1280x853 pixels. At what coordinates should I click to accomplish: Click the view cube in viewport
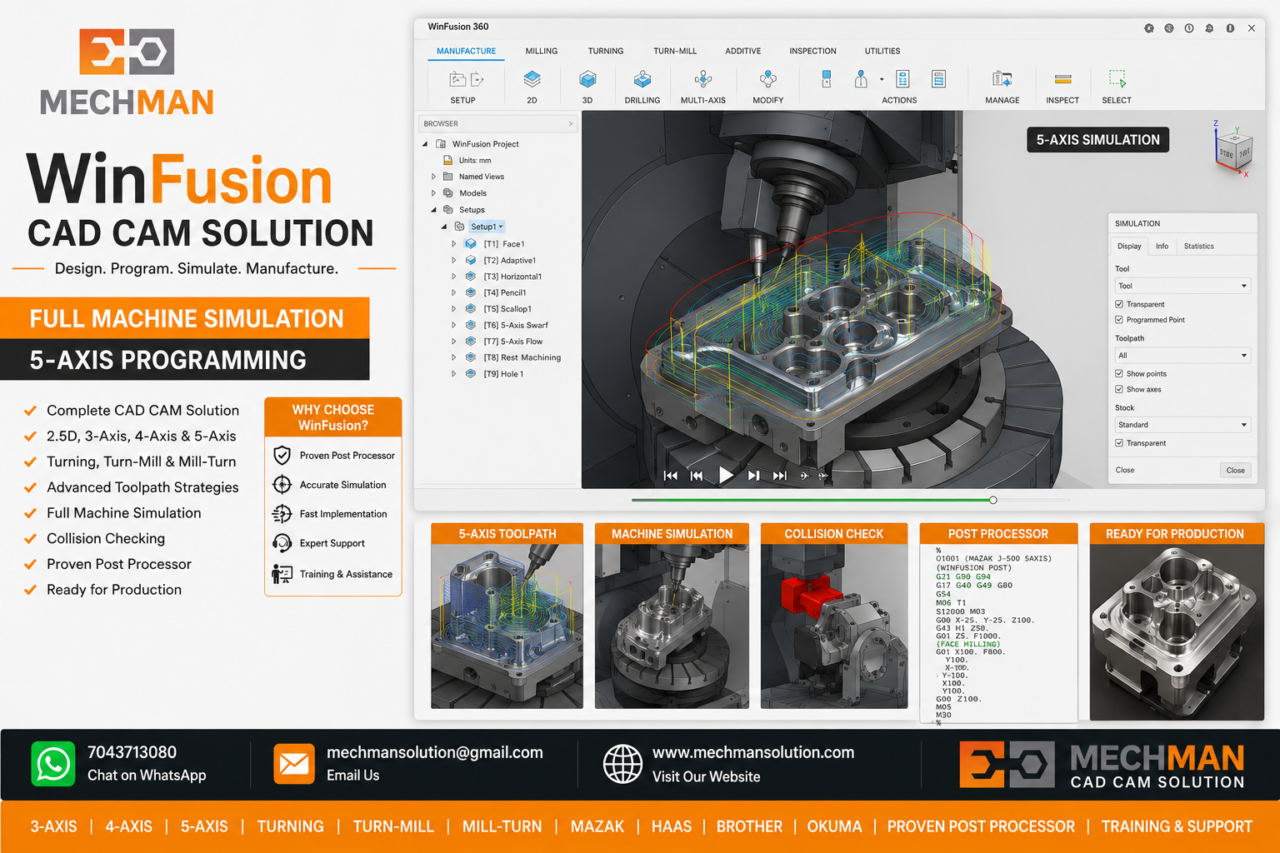pyautogui.click(x=1232, y=153)
